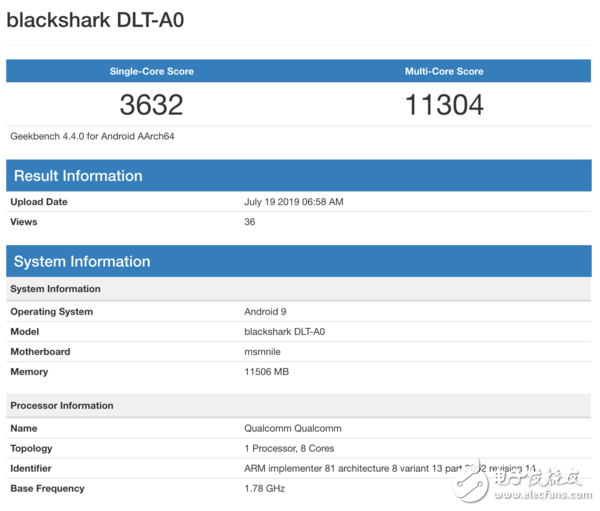Click the multi-core score 11304

[x=444, y=104]
